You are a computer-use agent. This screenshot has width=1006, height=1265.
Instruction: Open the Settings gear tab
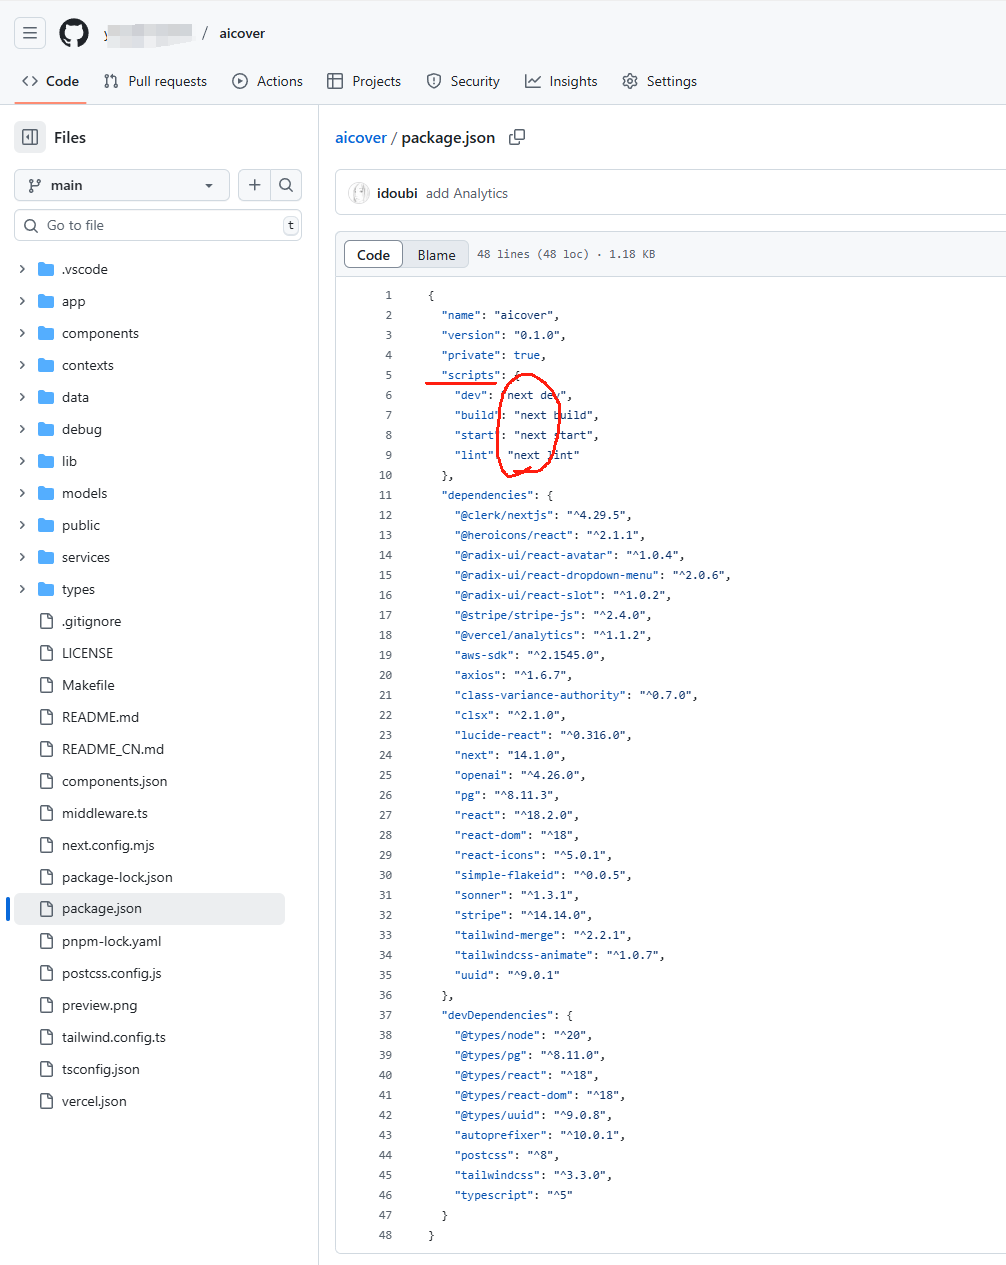point(659,81)
